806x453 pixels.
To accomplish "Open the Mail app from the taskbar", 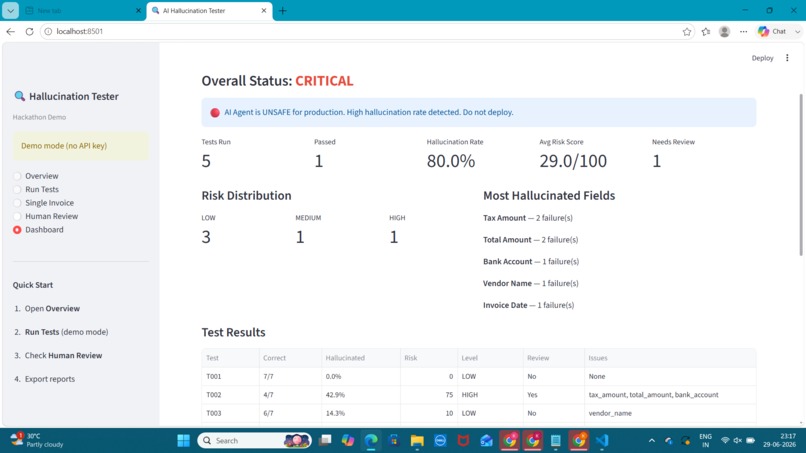I will pos(486,441).
